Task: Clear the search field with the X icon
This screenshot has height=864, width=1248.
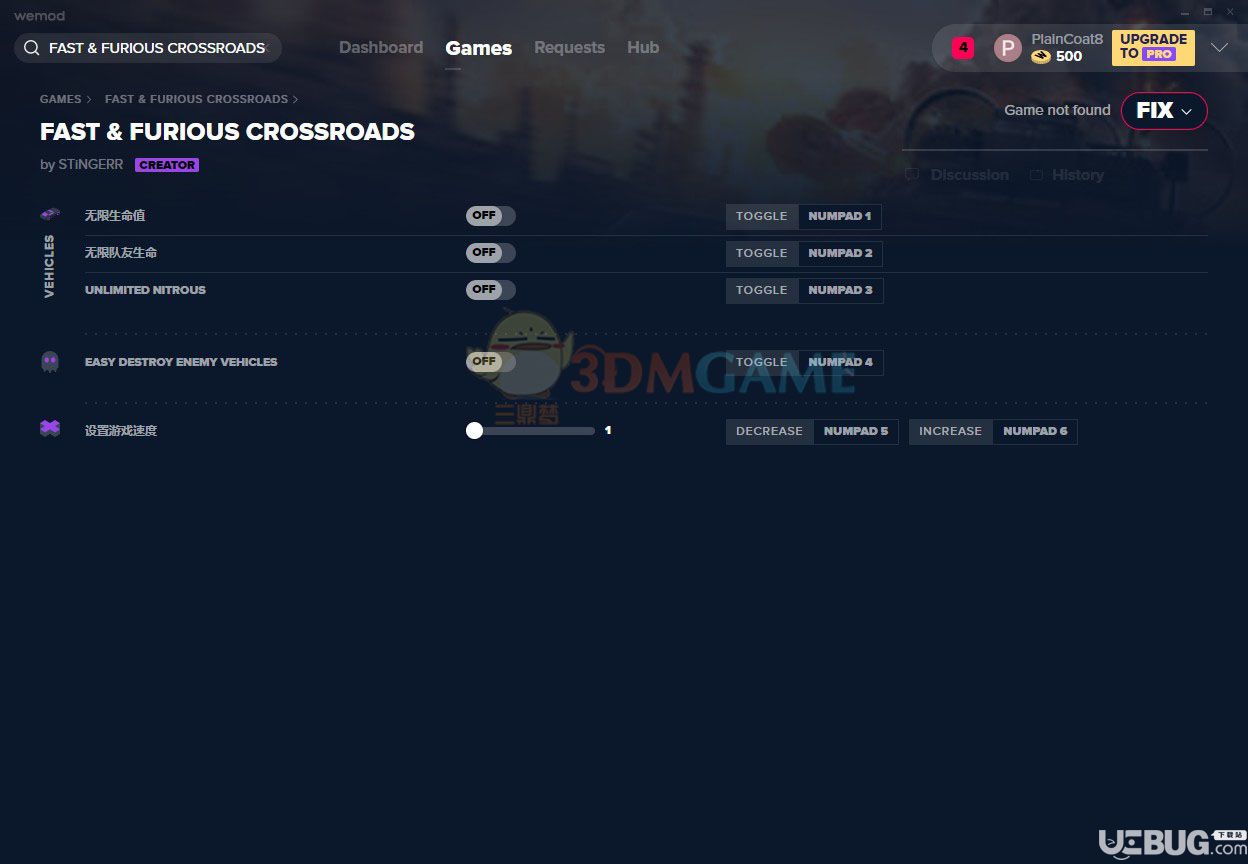Action: click(266, 48)
